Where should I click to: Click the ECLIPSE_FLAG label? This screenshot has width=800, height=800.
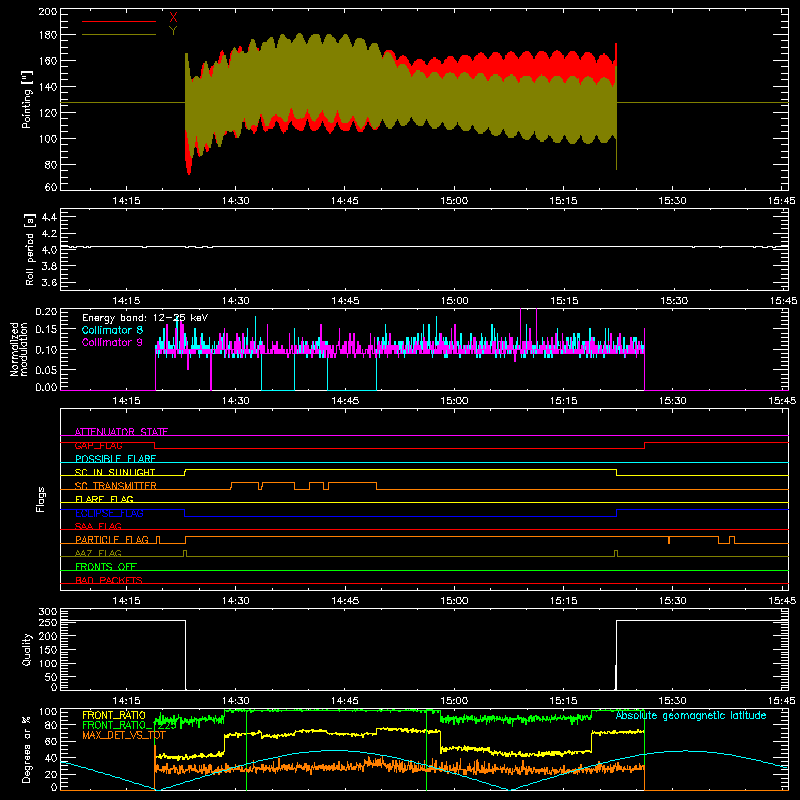[x=109, y=513]
